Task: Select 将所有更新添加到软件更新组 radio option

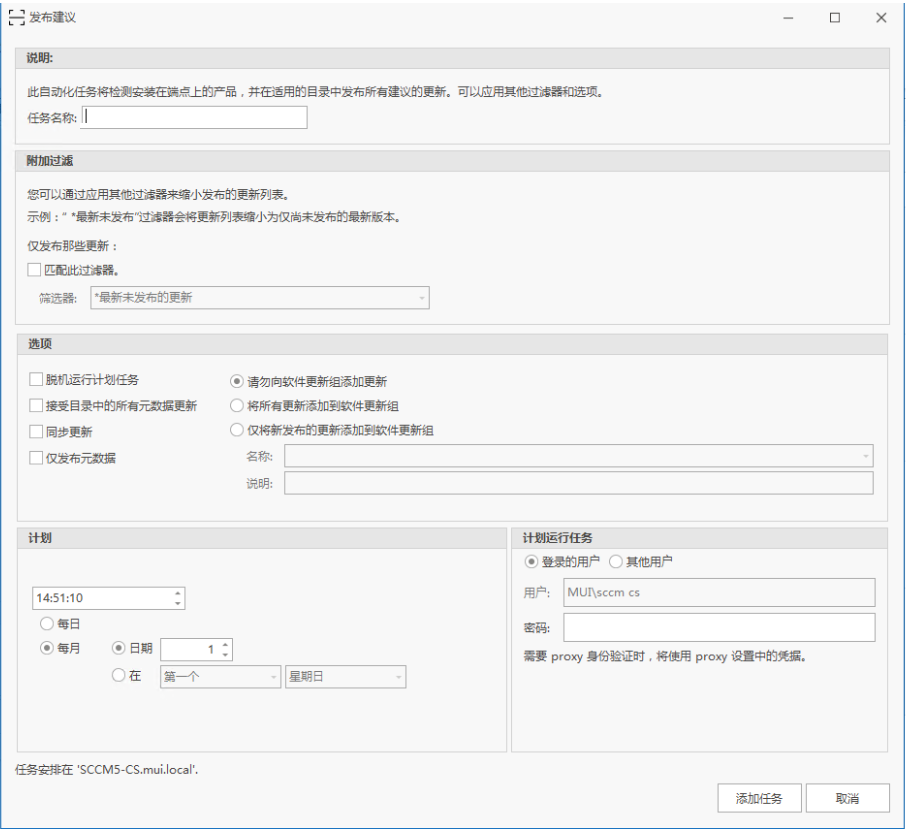Action: point(237,406)
